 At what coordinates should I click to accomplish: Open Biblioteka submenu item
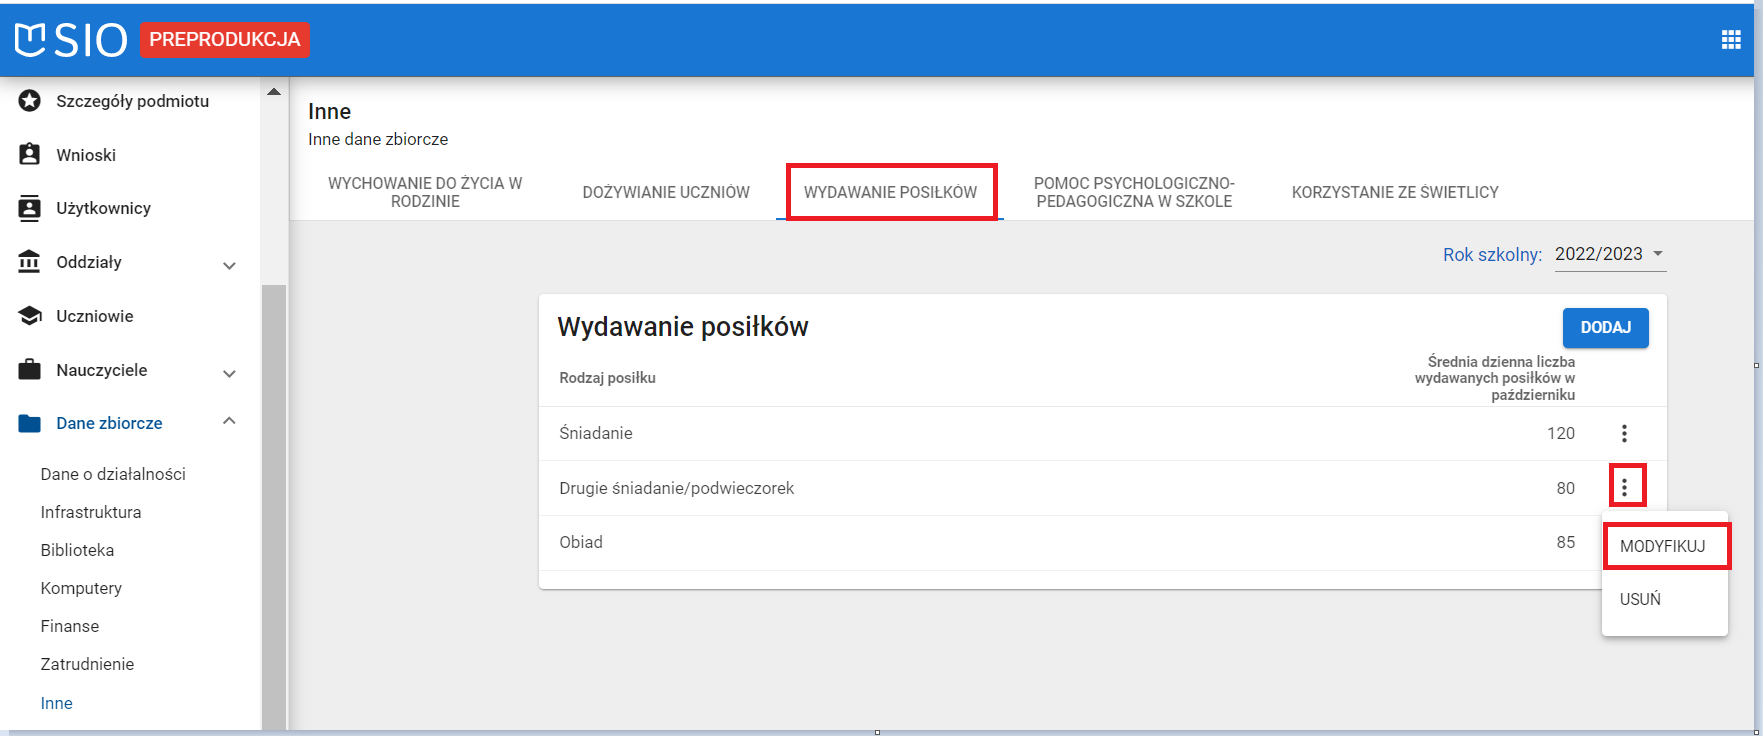(x=77, y=550)
